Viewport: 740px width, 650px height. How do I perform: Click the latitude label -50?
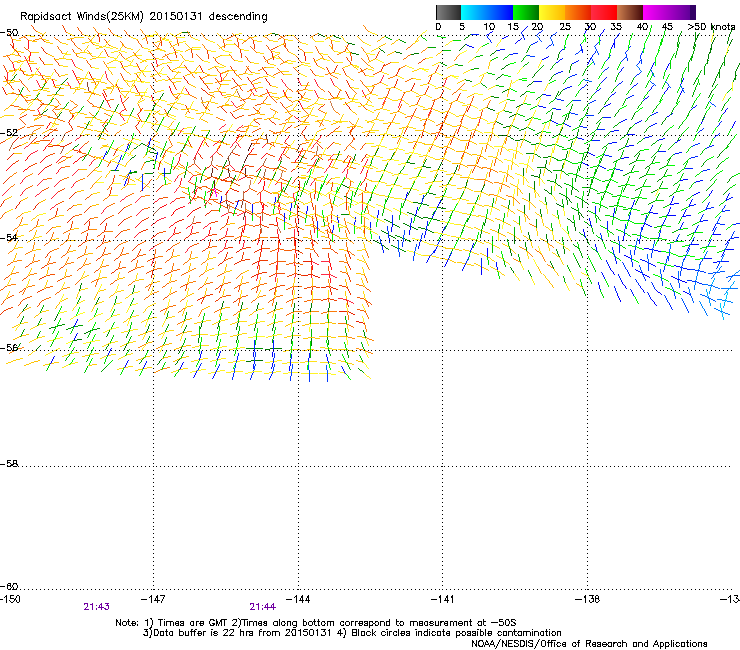(x=9, y=33)
